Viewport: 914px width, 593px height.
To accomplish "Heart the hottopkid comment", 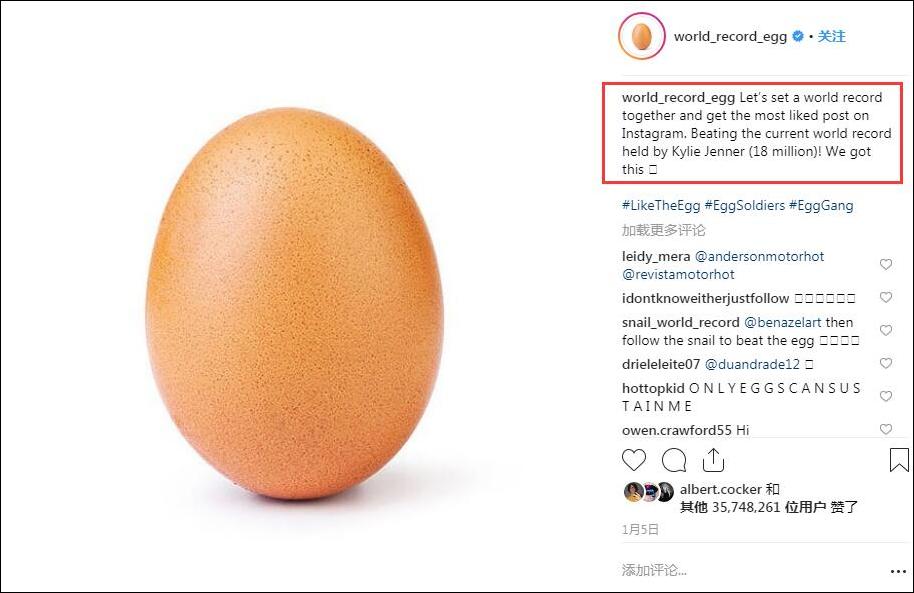I will pyautogui.click(x=886, y=397).
